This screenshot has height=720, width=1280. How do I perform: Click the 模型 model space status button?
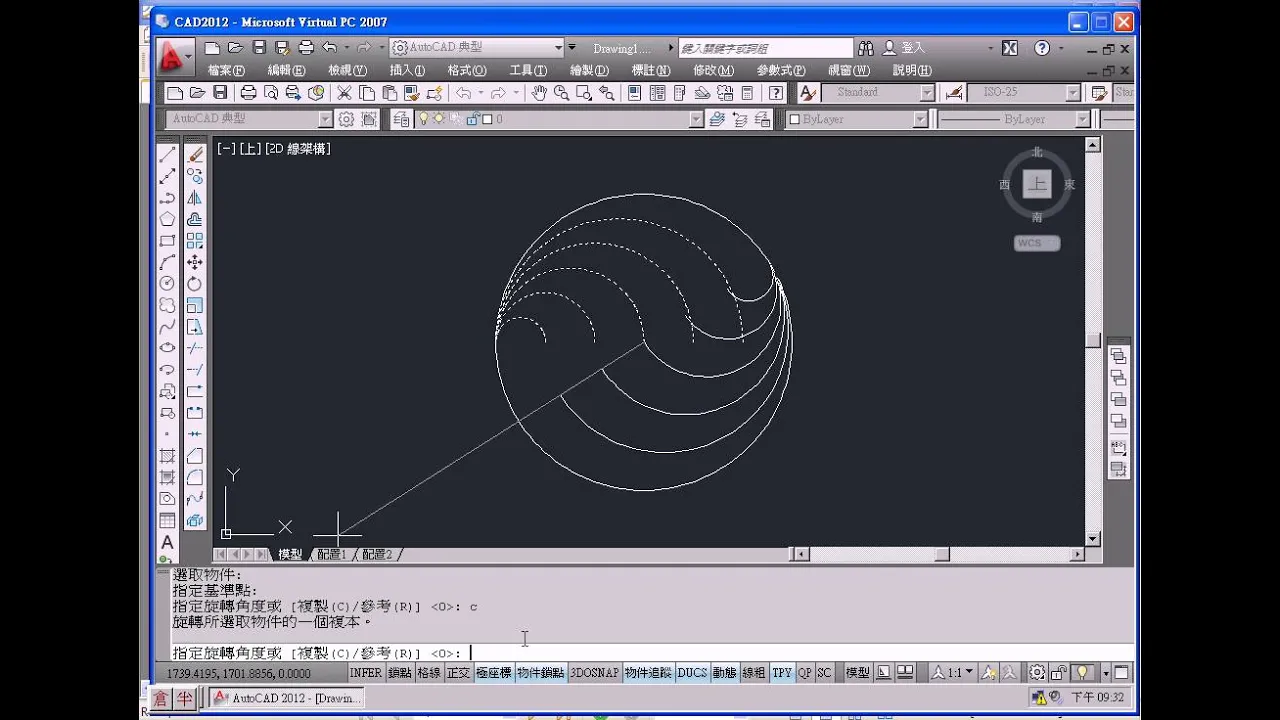point(858,673)
